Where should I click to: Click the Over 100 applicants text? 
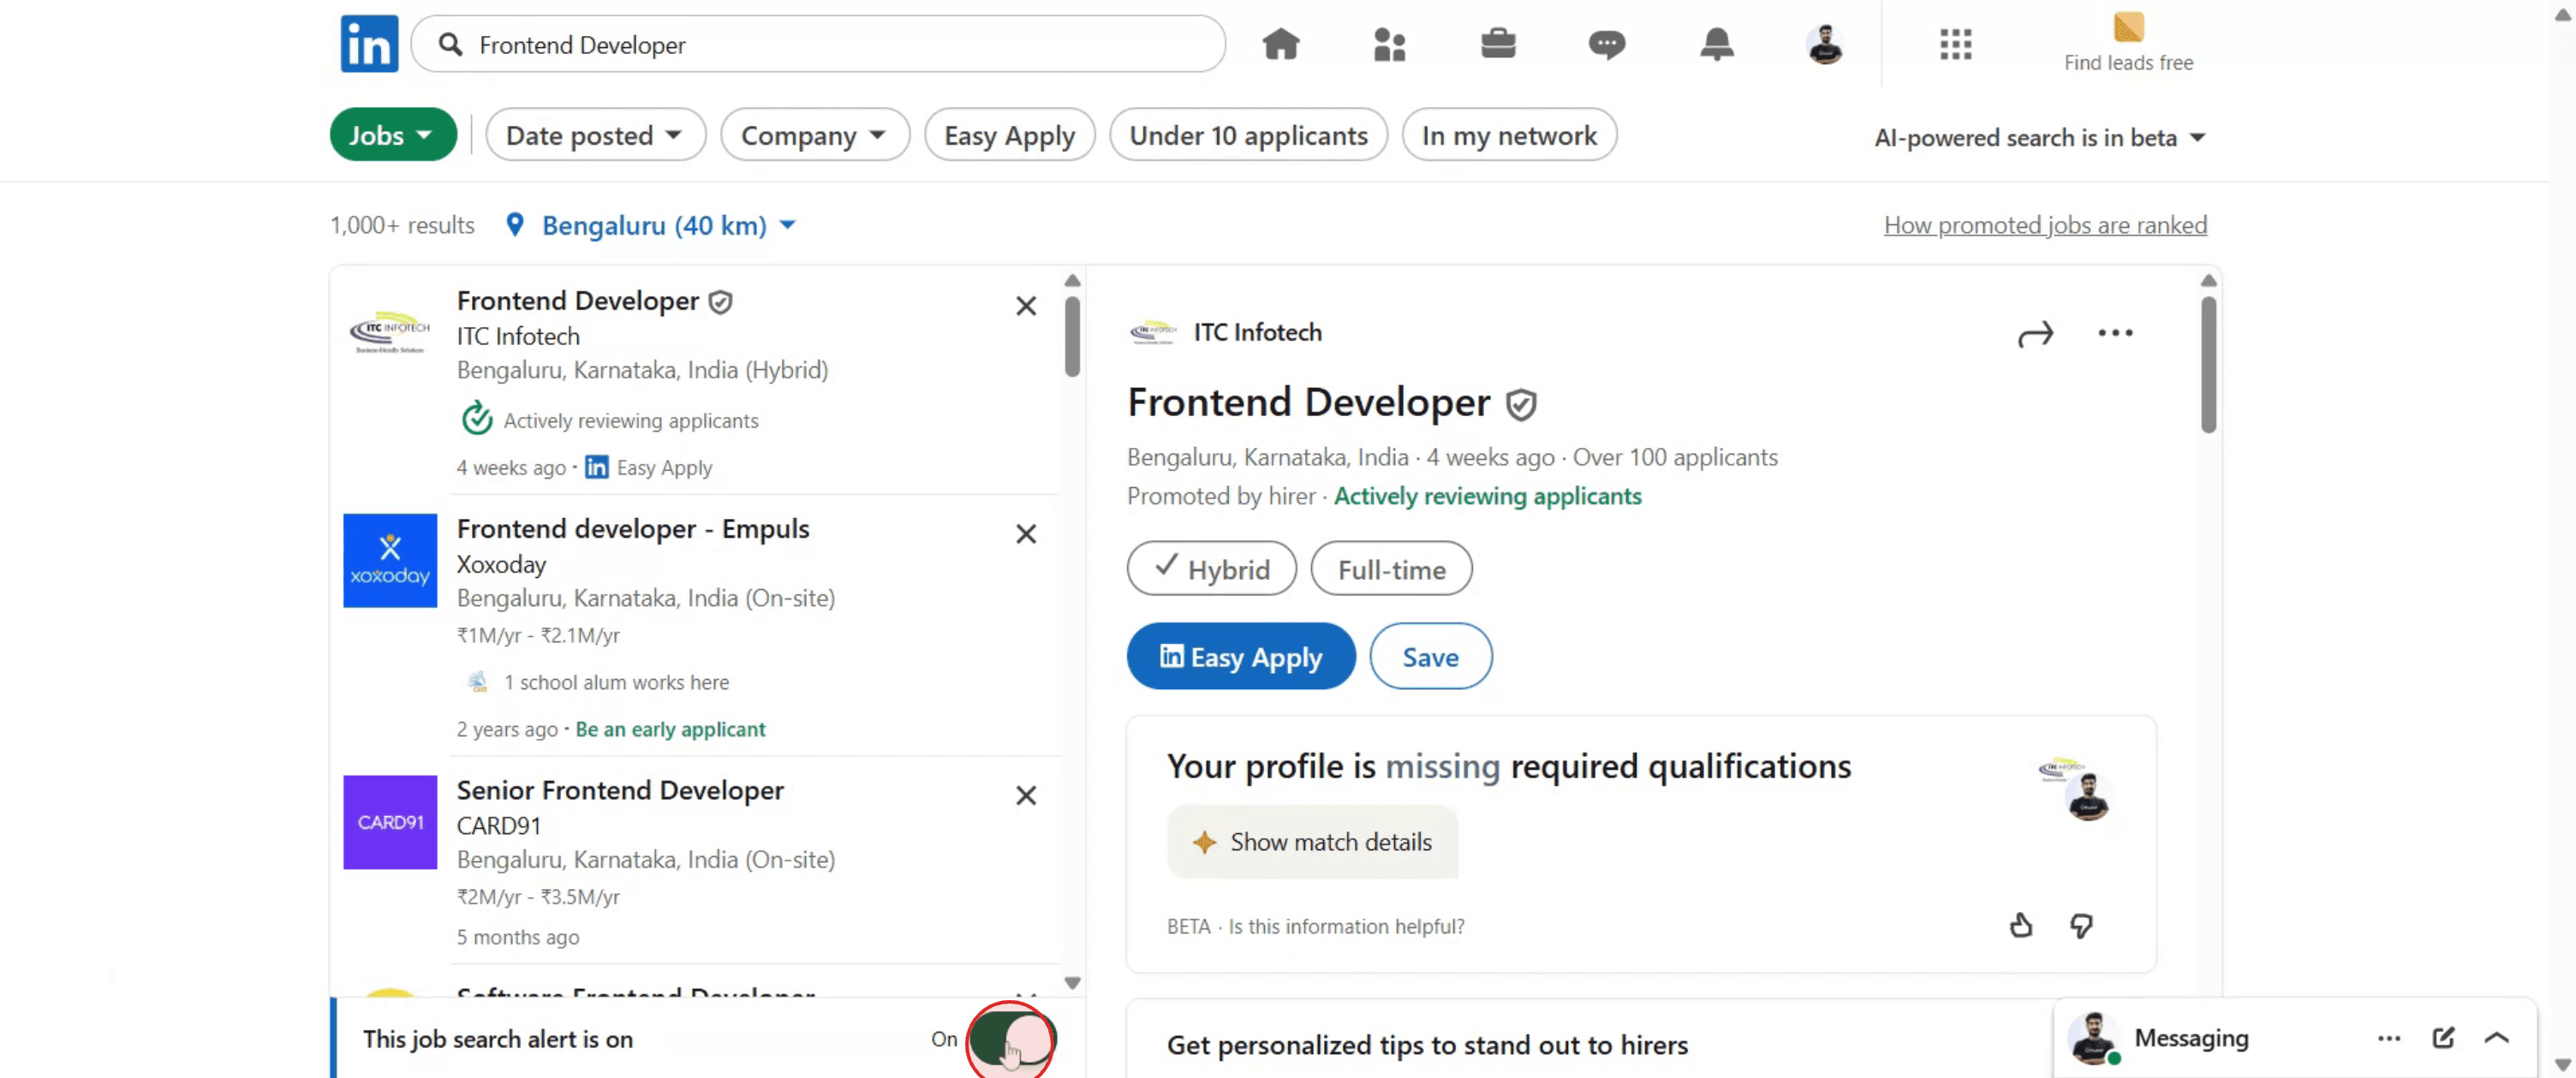[x=1675, y=457]
